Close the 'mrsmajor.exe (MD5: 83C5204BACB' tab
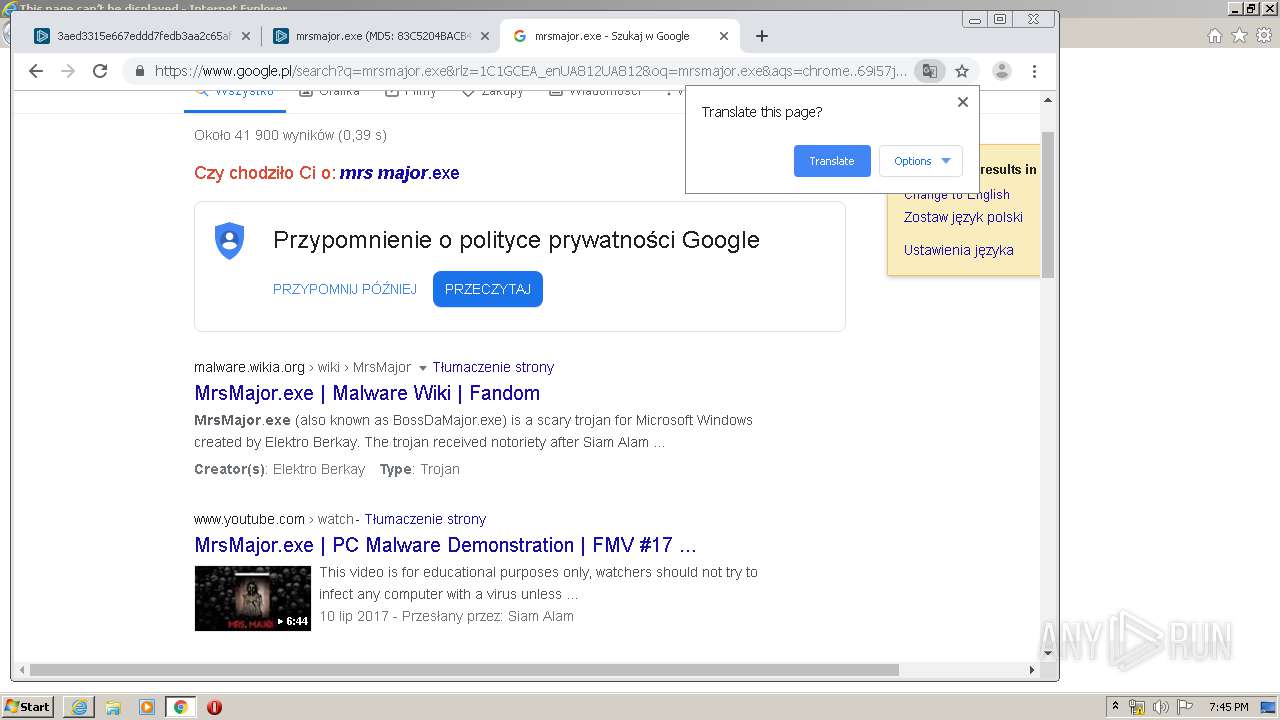This screenshot has width=1280, height=720. click(485, 36)
